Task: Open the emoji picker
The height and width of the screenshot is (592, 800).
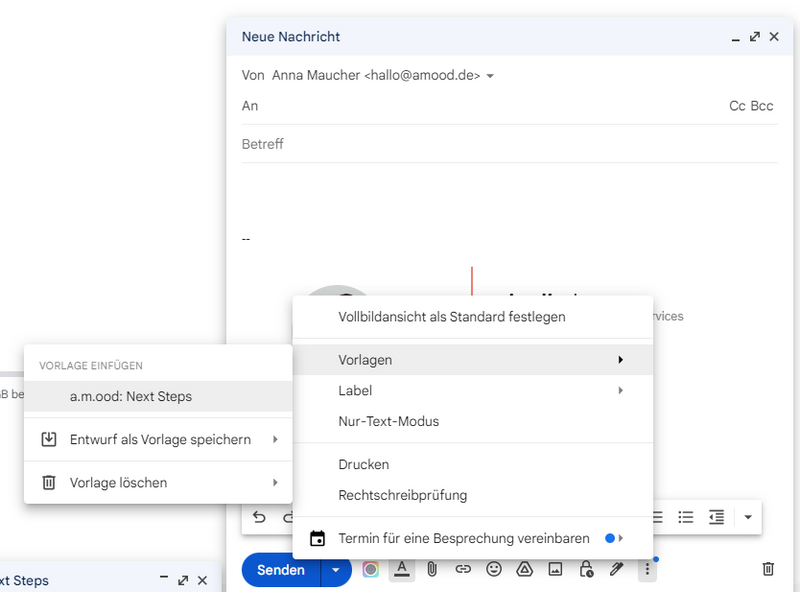Action: pos(493,569)
